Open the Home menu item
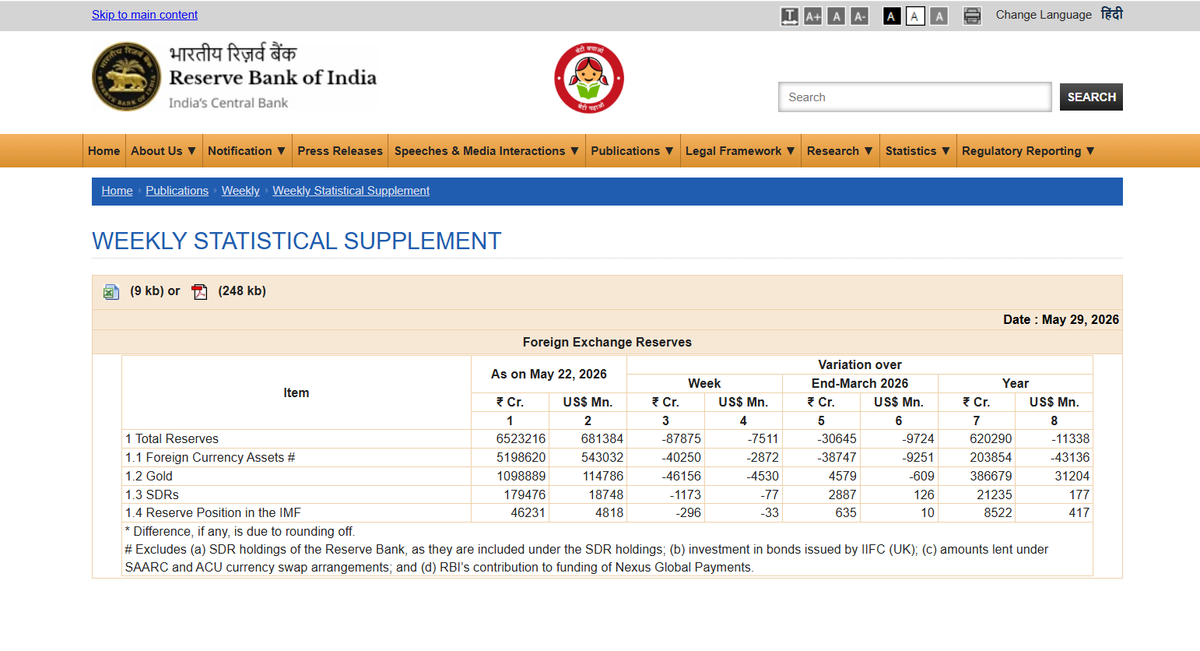The image size is (1200, 651). pyautogui.click(x=104, y=151)
